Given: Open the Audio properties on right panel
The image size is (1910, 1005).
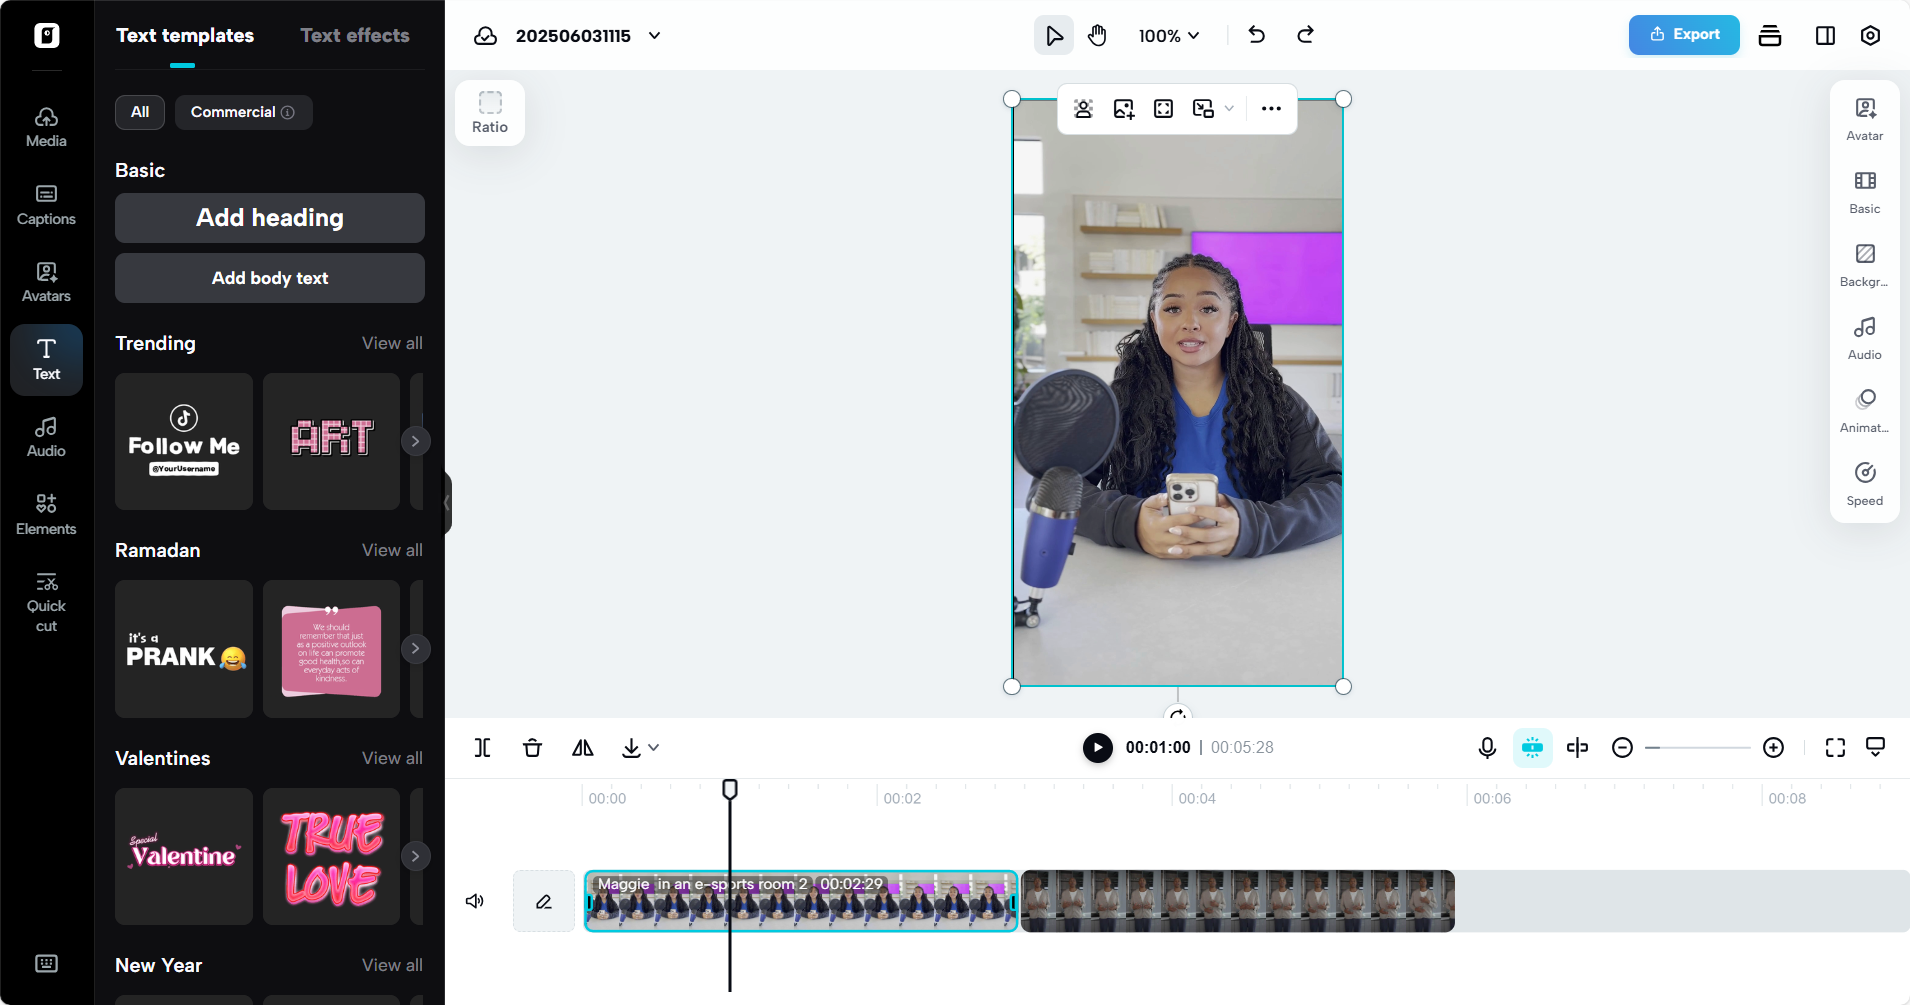Looking at the screenshot, I should [1865, 339].
